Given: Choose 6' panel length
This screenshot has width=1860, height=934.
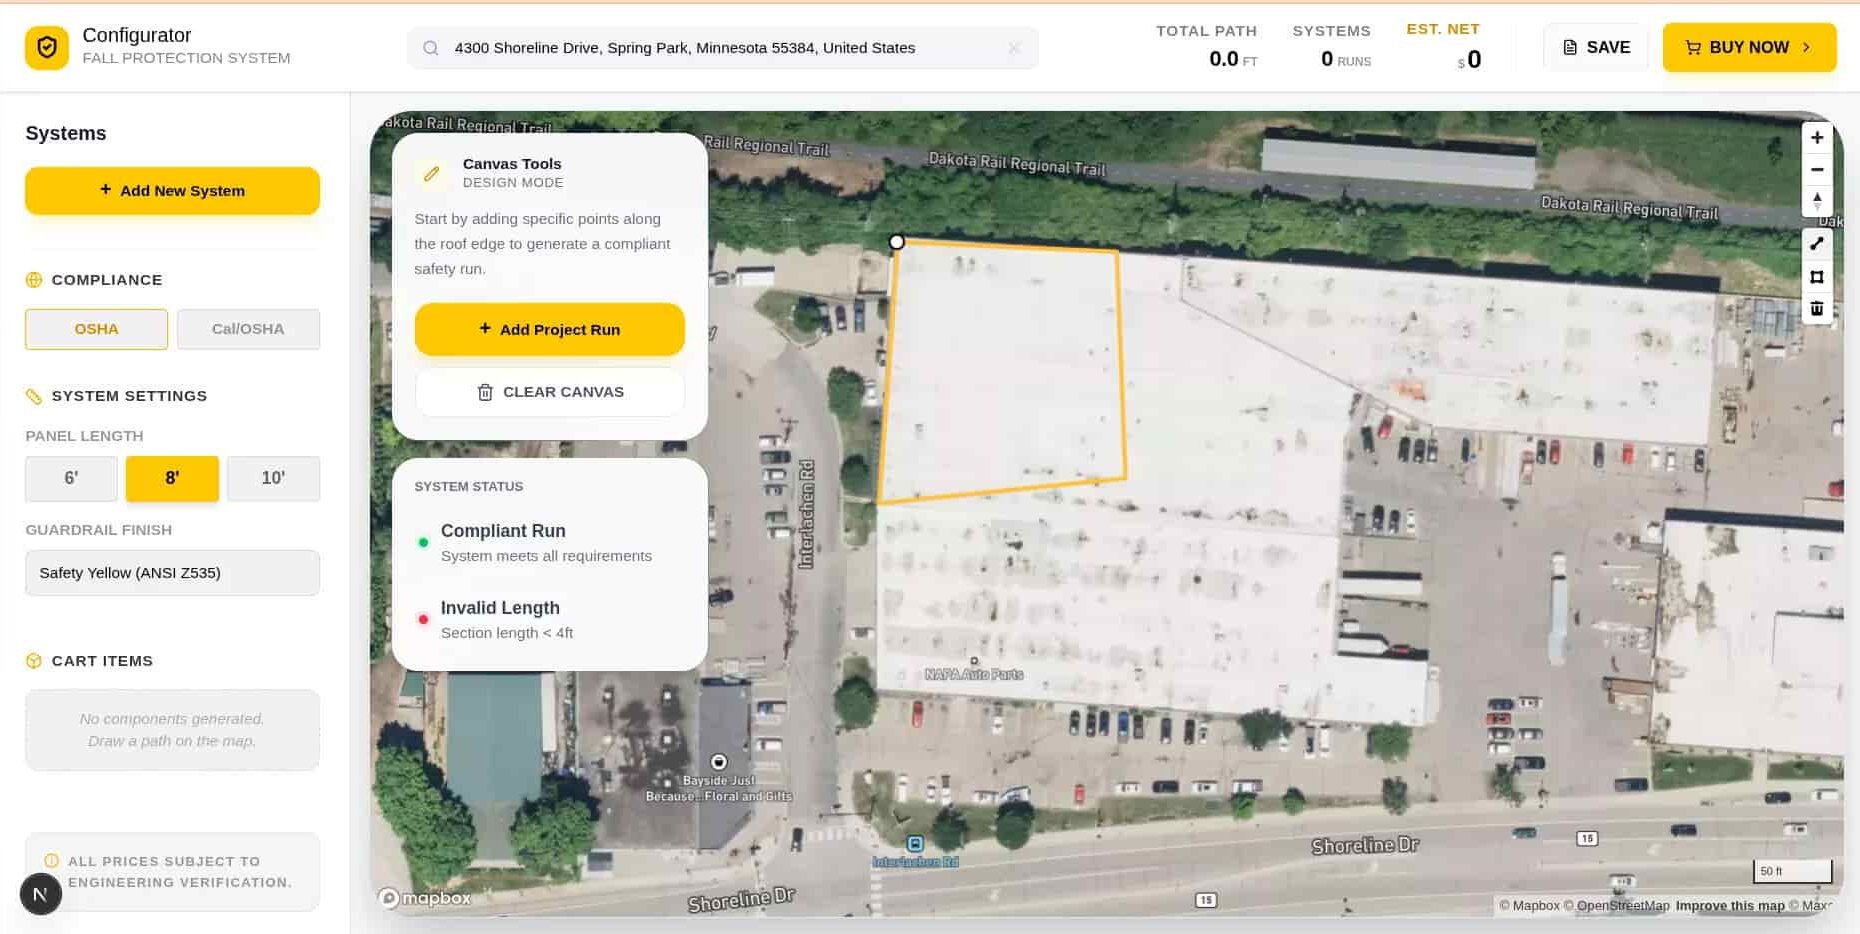Looking at the screenshot, I should coord(71,478).
